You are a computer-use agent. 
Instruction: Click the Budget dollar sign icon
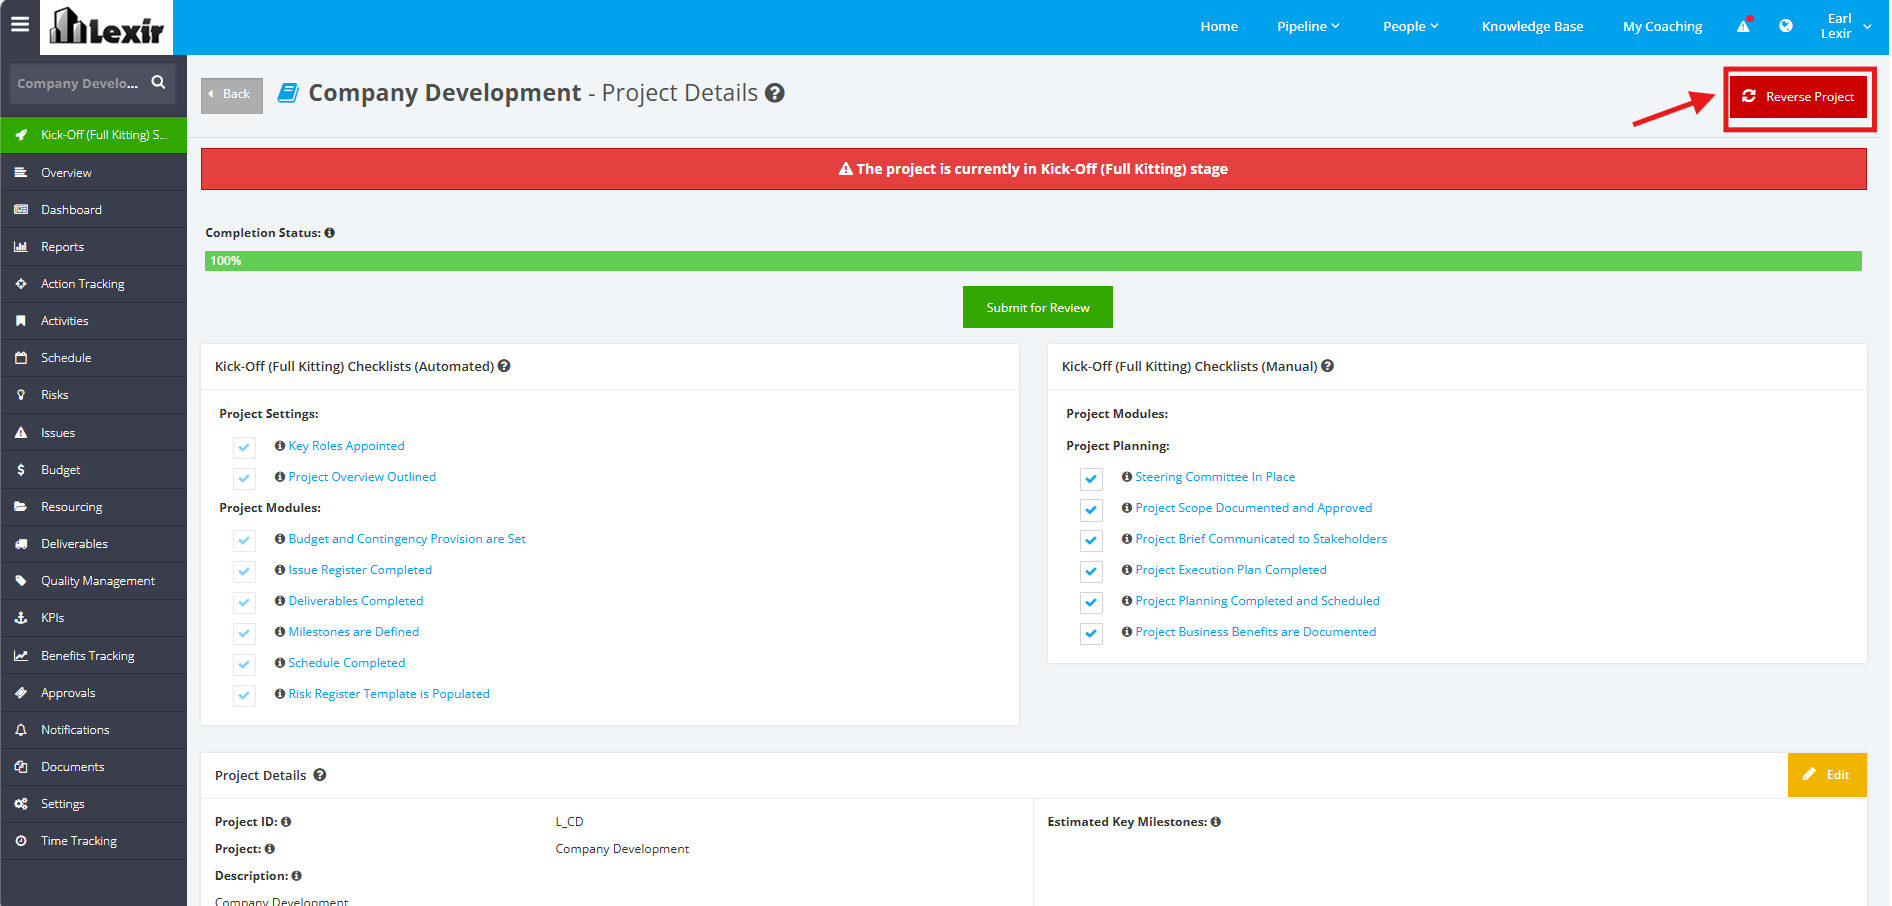(21, 470)
